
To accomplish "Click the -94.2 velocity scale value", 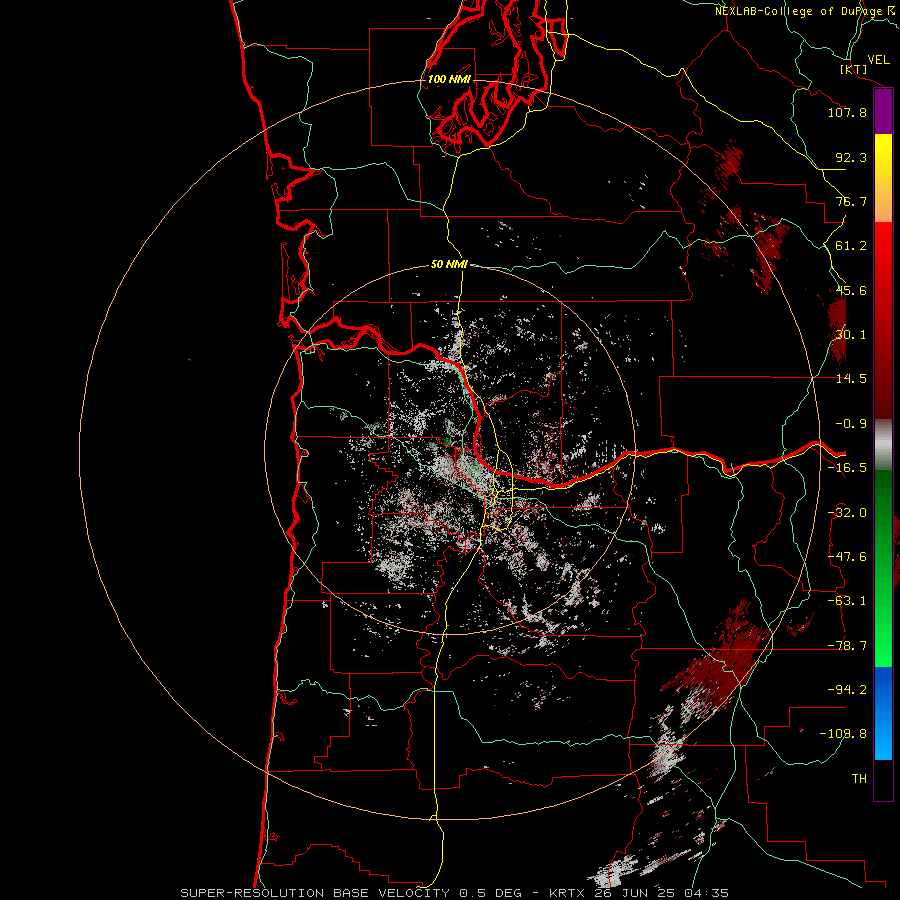I will [x=847, y=689].
